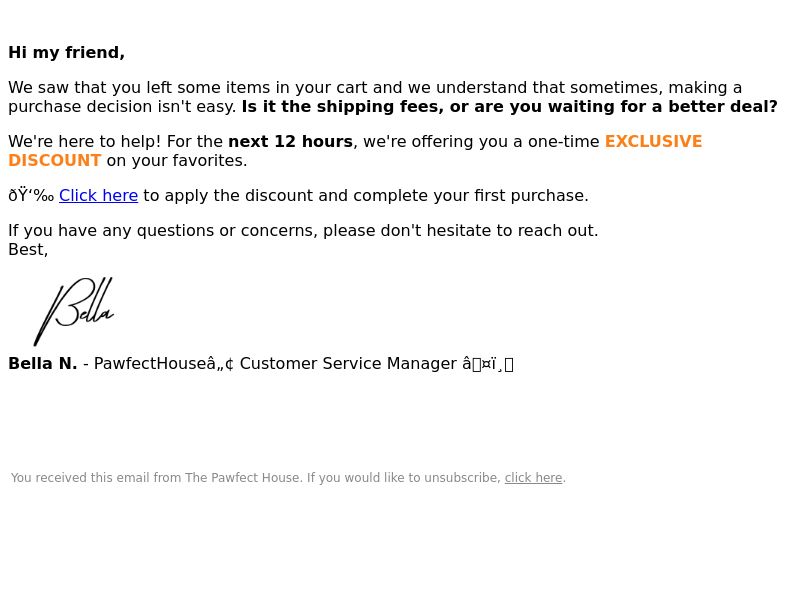The image size is (800, 600).
Task: Click the orange word EXCLUSIVE
Action: (x=654, y=141)
